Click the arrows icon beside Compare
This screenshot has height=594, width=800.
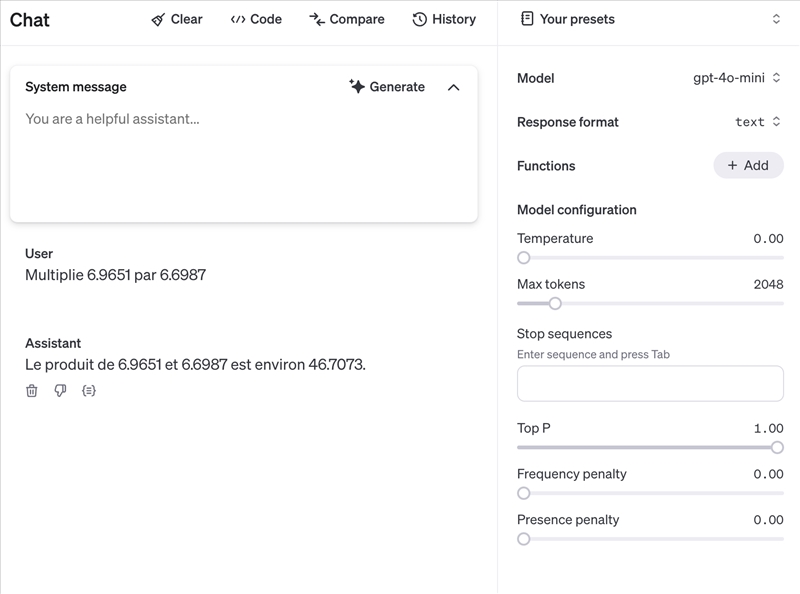click(x=317, y=19)
